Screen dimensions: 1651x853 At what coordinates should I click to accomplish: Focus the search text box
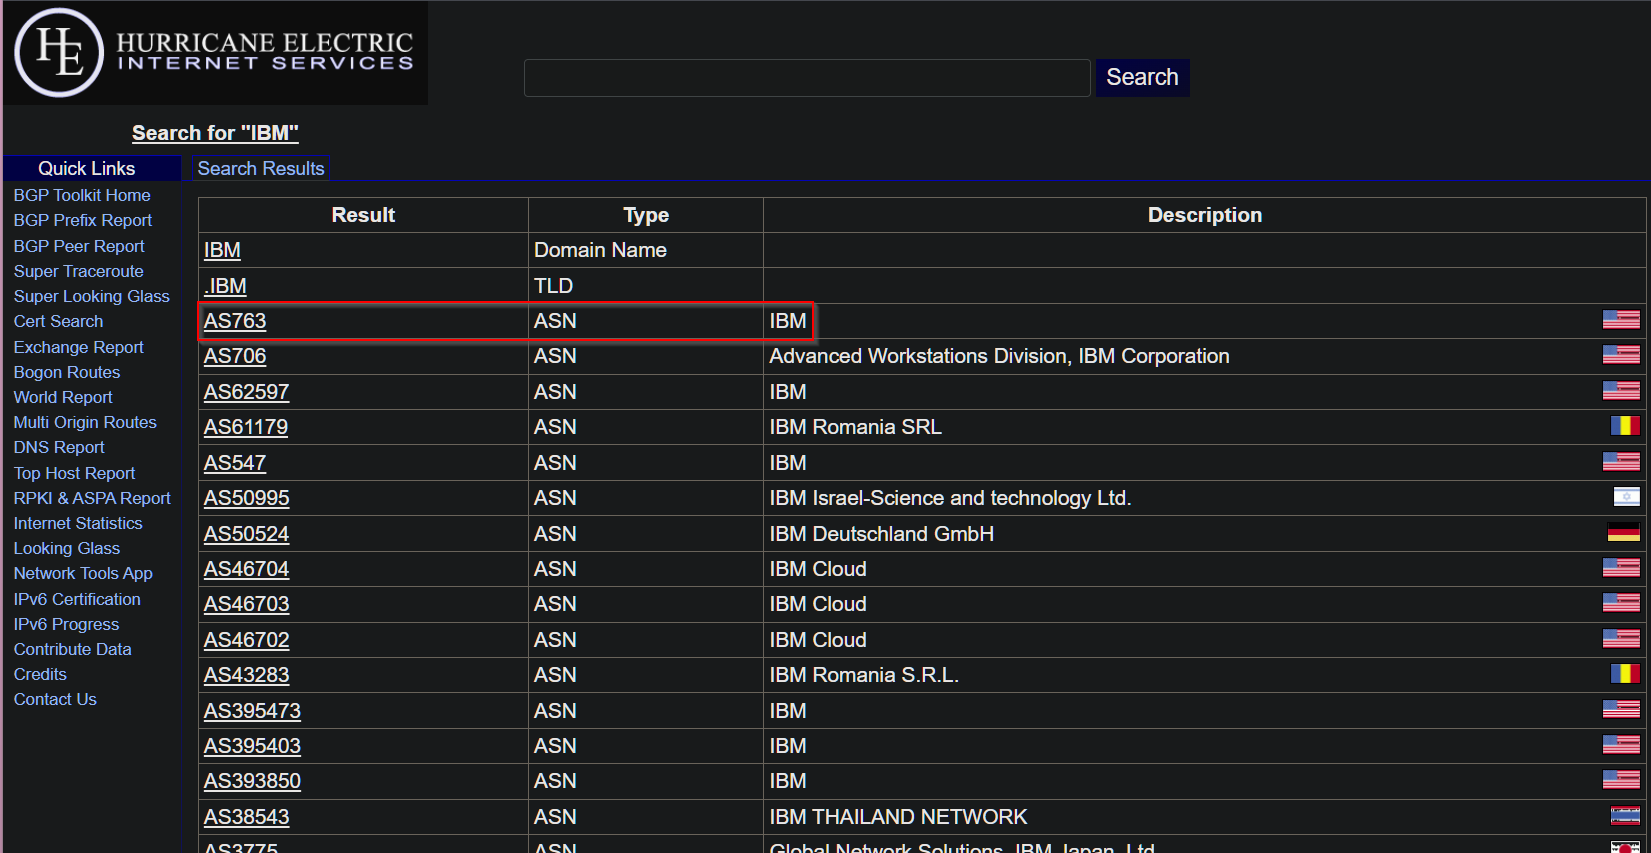tap(807, 78)
